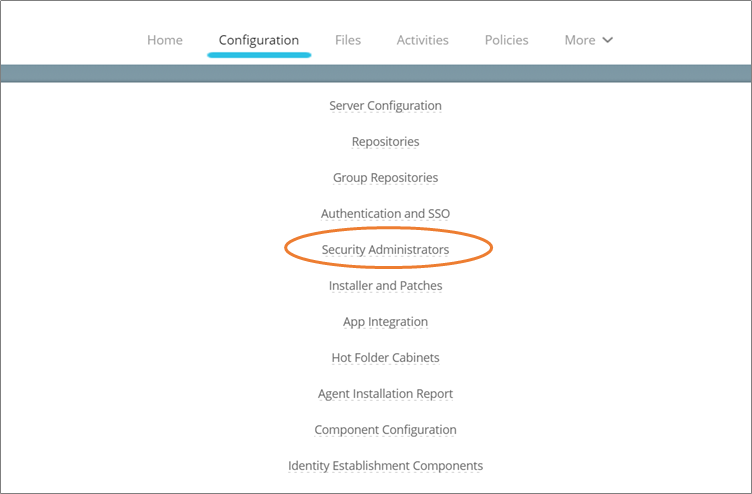This screenshot has height=494, width=752.
Task: Navigate to the Policies tab
Action: click(506, 40)
